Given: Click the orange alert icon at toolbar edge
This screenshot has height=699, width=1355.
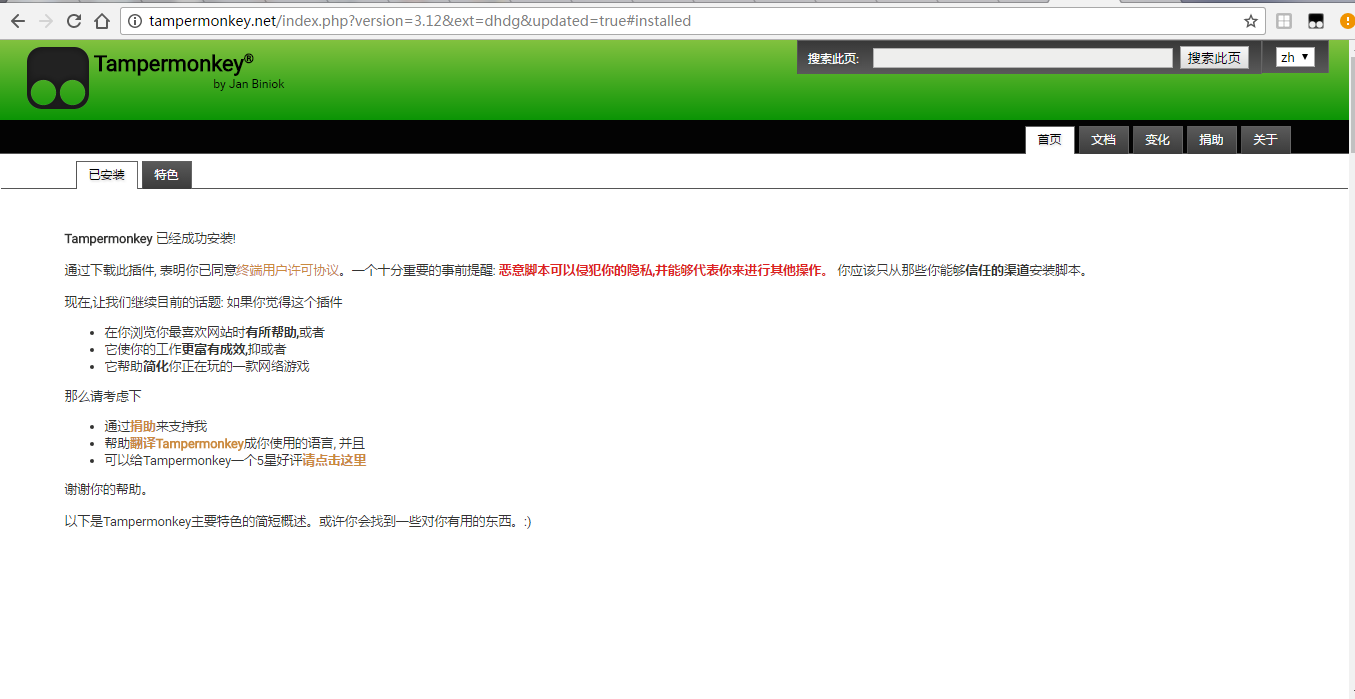Looking at the screenshot, I should 1347,21.
